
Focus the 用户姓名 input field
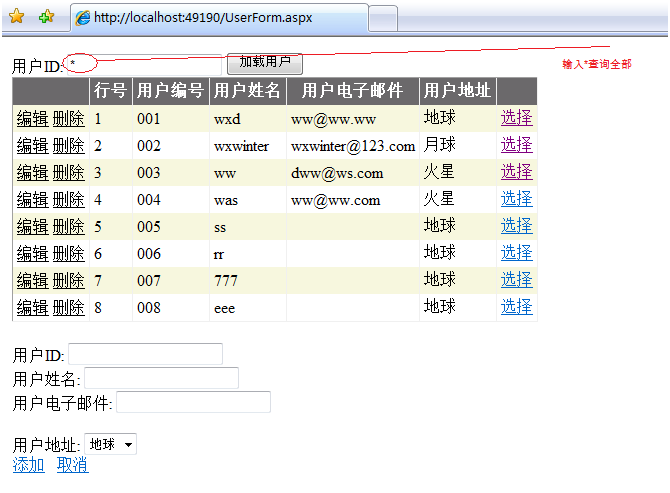tap(161, 378)
